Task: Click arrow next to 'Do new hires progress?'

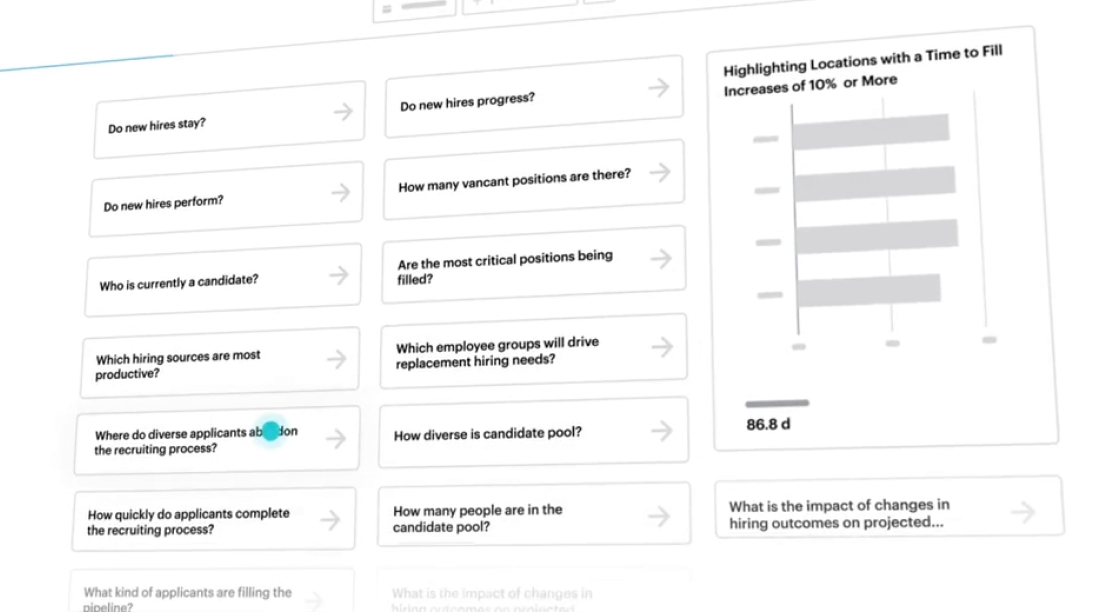Action: tap(658, 87)
